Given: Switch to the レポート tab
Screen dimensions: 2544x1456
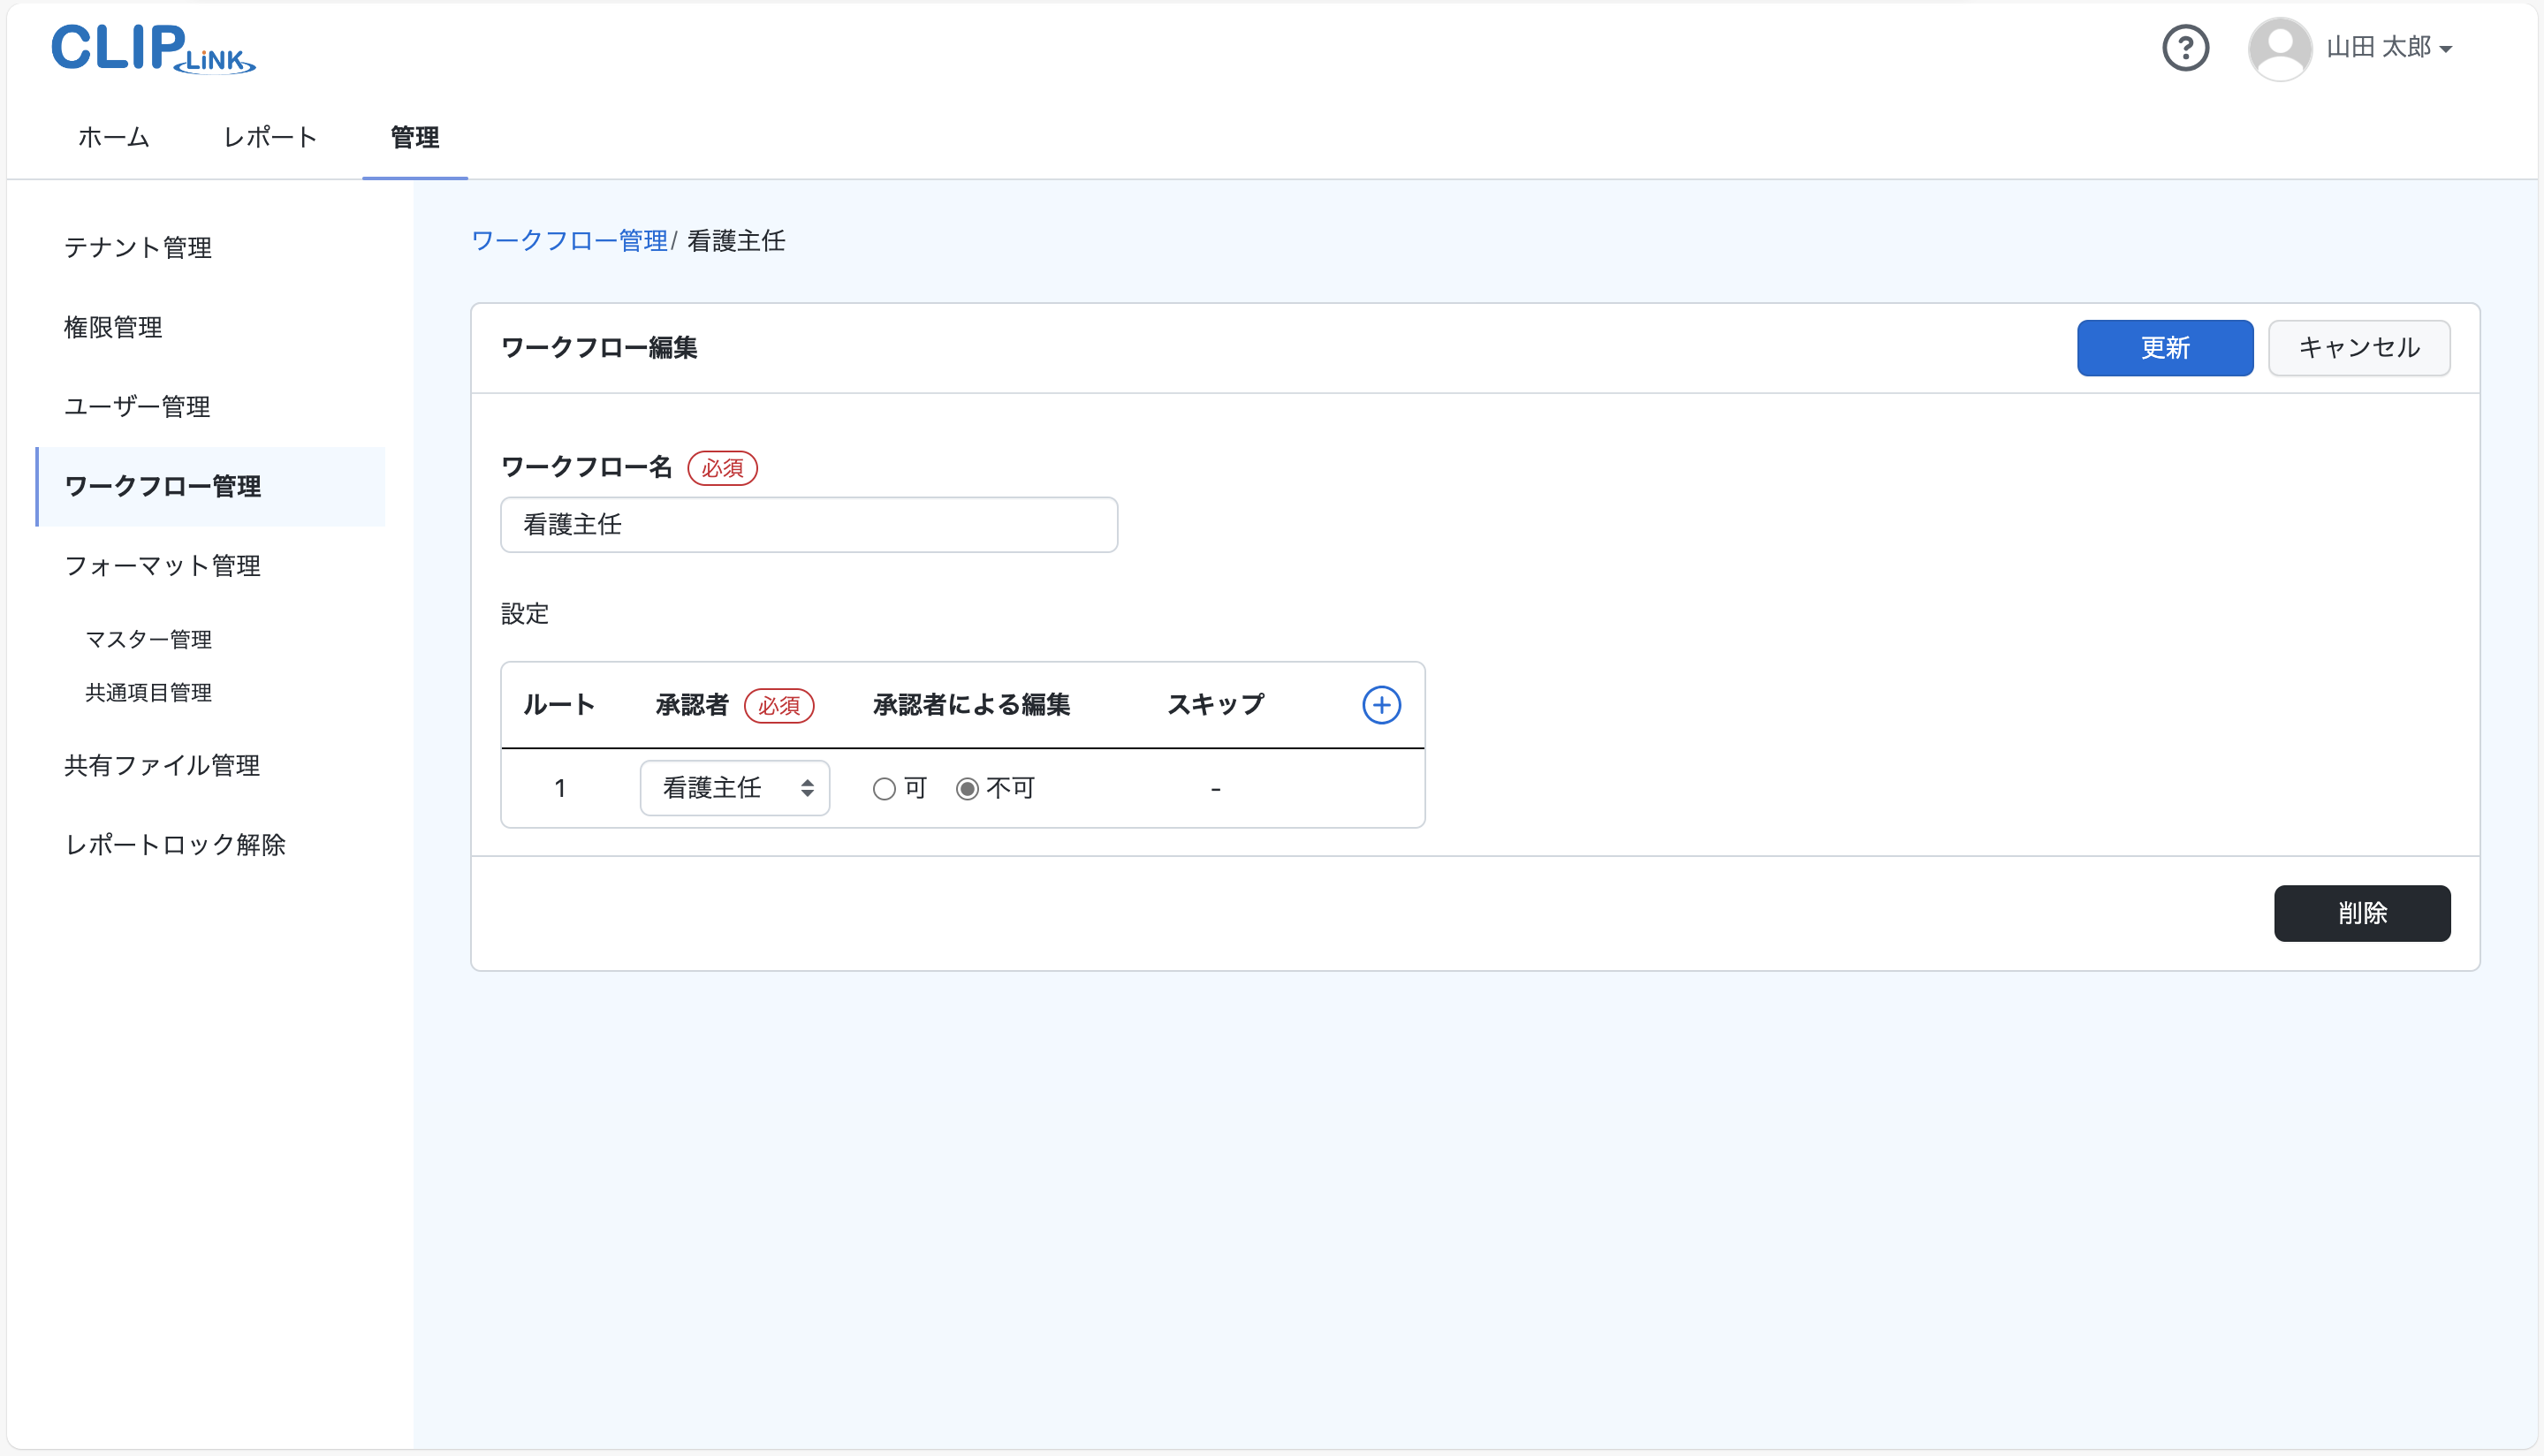Looking at the screenshot, I should click(269, 137).
